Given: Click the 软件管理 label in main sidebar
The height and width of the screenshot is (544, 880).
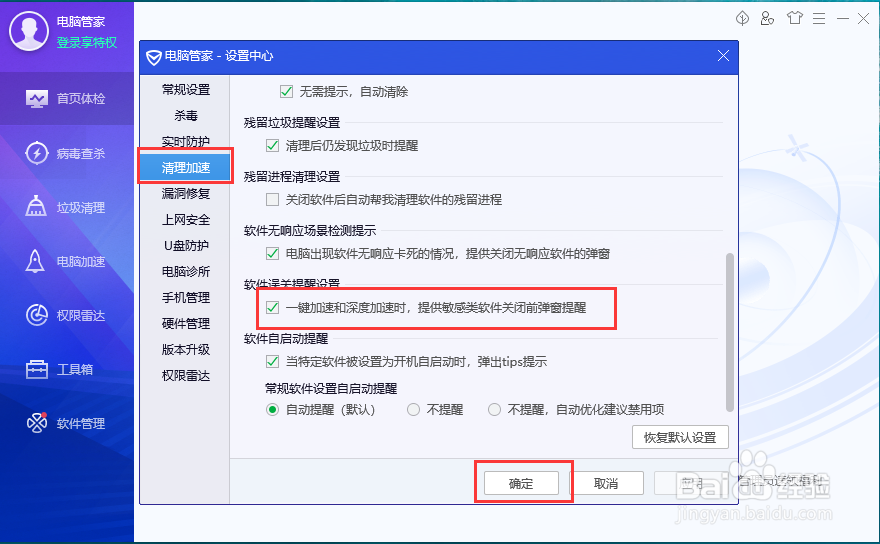Looking at the screenshot, I should 81,423.
